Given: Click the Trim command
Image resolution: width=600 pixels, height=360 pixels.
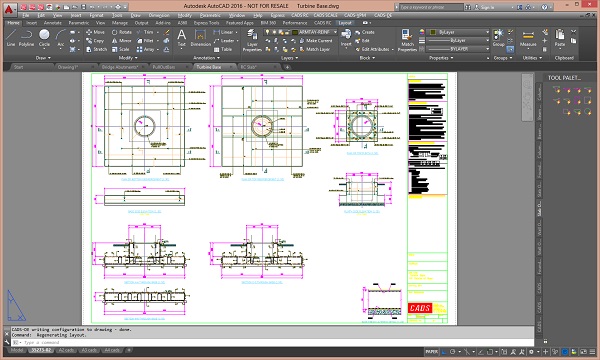Looking at the screenshot, I should point(145,32).
